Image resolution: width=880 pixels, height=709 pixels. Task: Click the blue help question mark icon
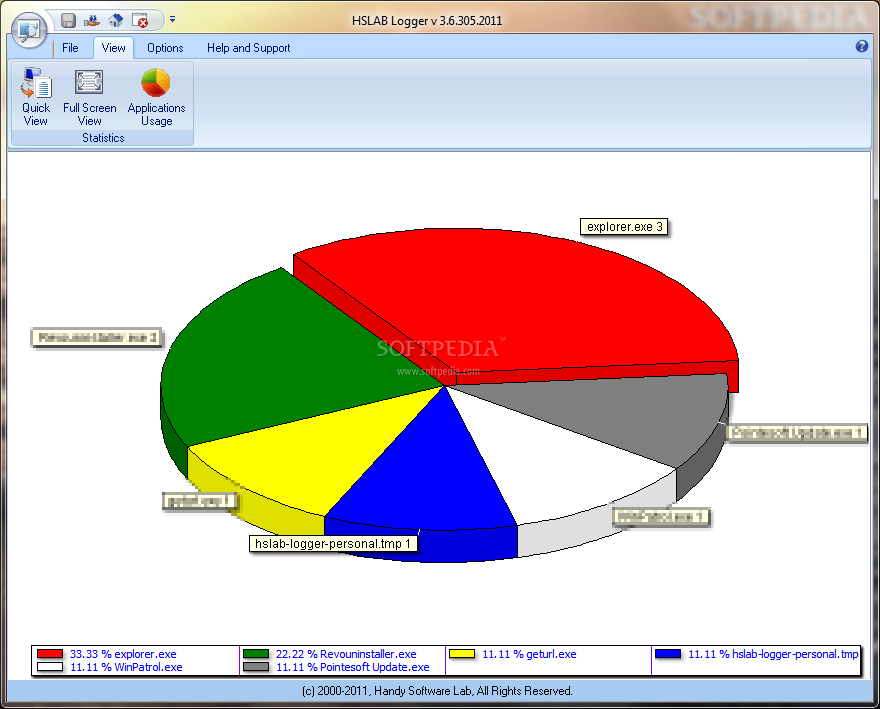(x=861, y=47)
